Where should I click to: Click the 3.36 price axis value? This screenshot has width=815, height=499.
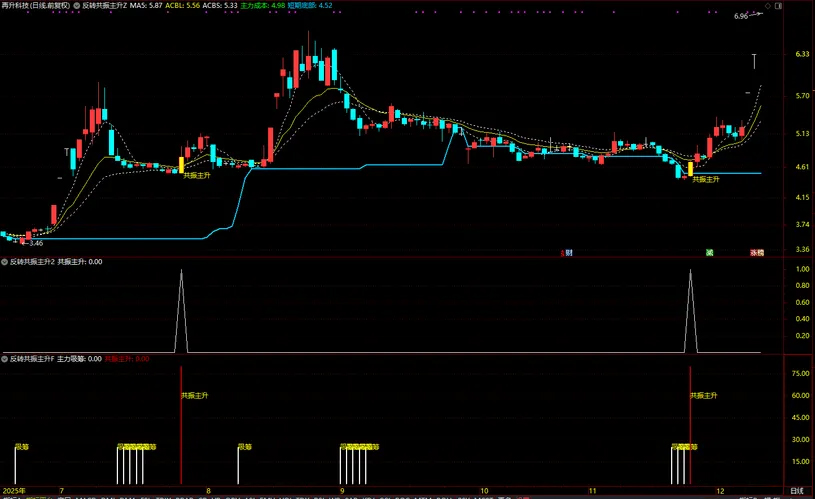click(x=802, y=250)
